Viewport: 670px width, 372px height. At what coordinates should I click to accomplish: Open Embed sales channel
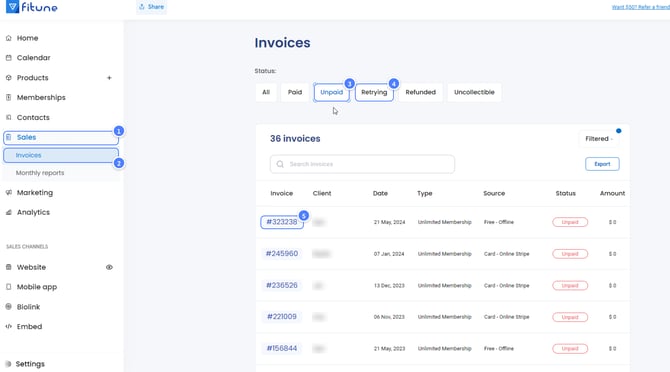pos(29,327)
